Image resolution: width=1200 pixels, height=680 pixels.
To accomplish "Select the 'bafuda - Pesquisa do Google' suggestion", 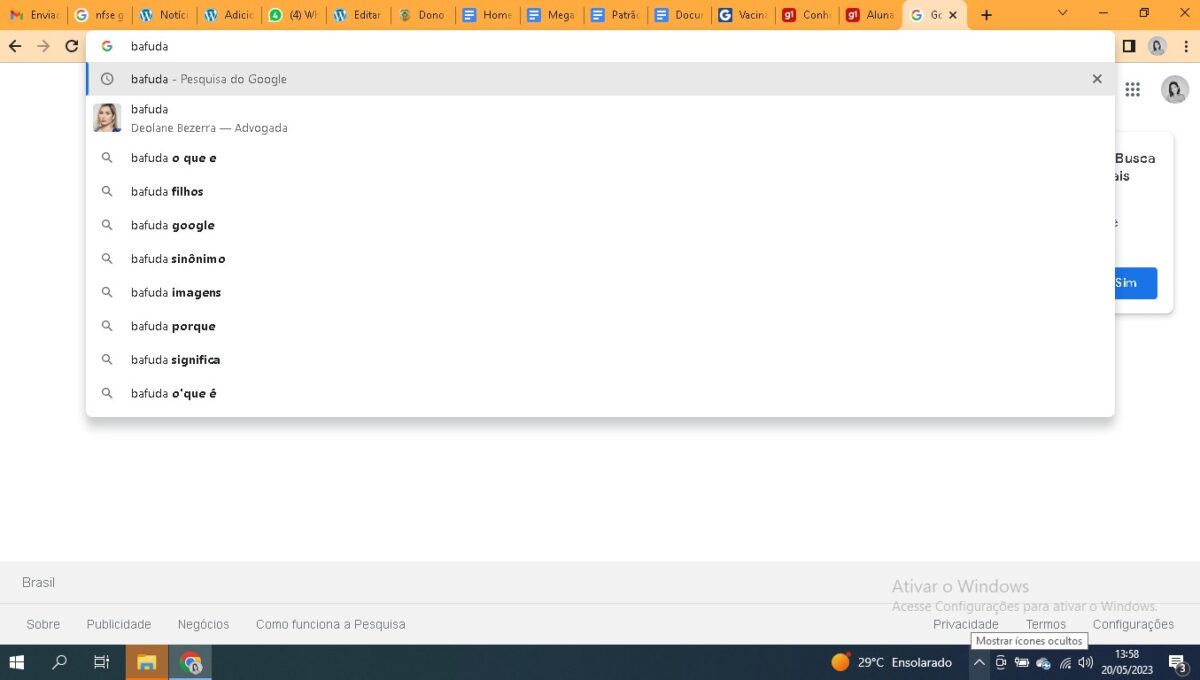I will (x=600, y=79).
